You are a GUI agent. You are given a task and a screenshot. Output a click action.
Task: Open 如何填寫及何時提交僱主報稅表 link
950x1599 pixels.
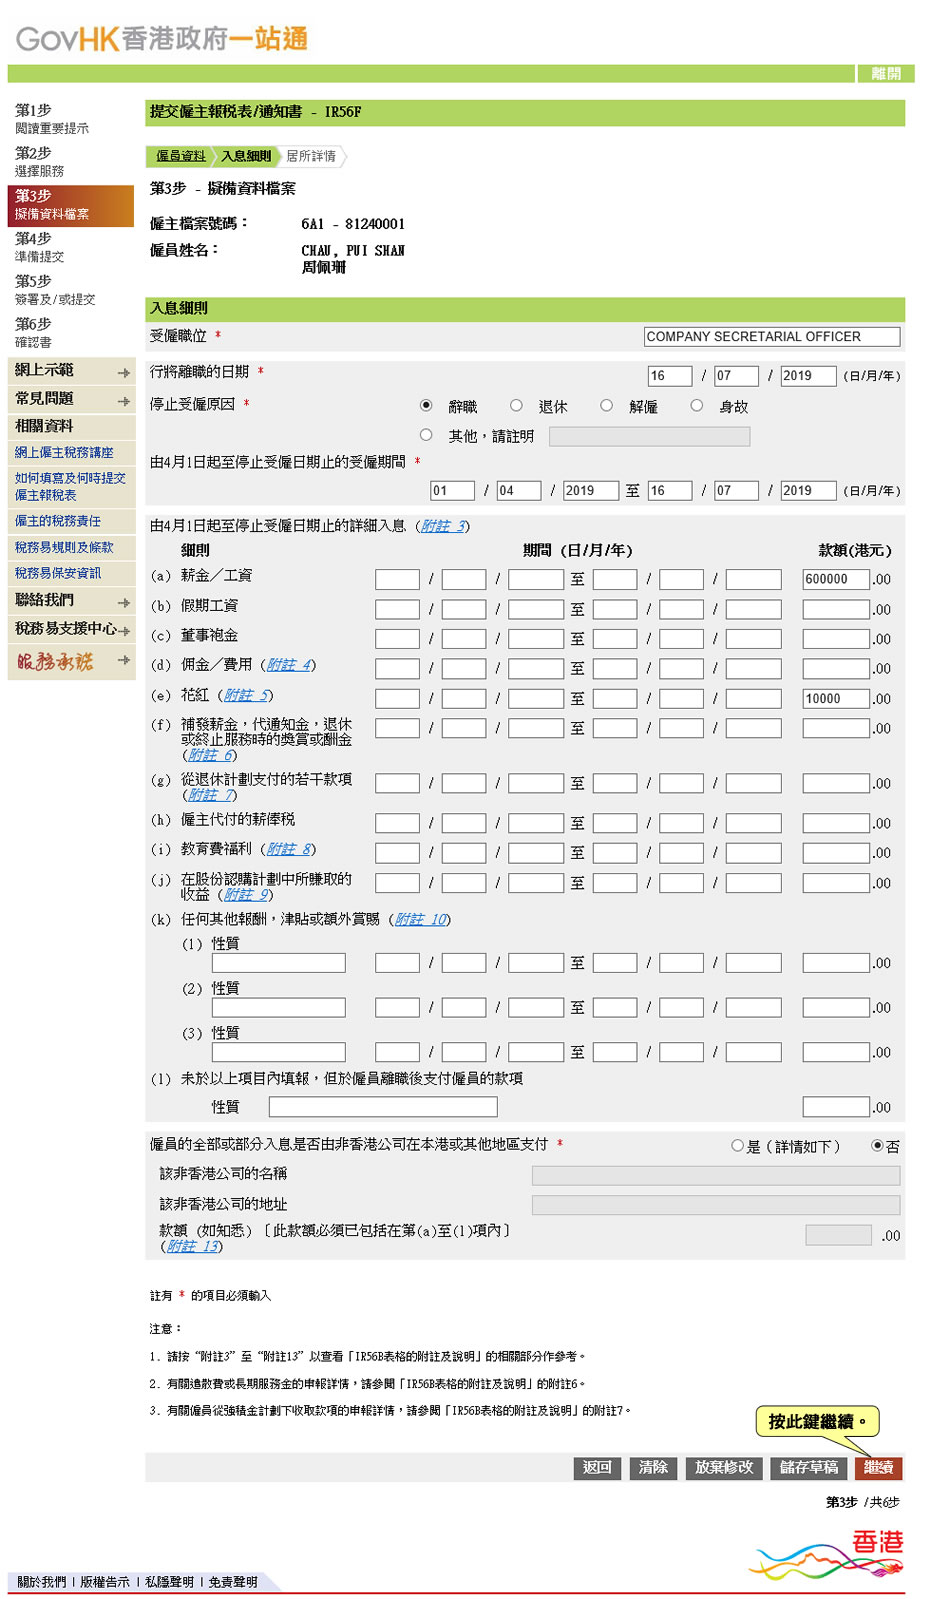(x=70, y=487)
